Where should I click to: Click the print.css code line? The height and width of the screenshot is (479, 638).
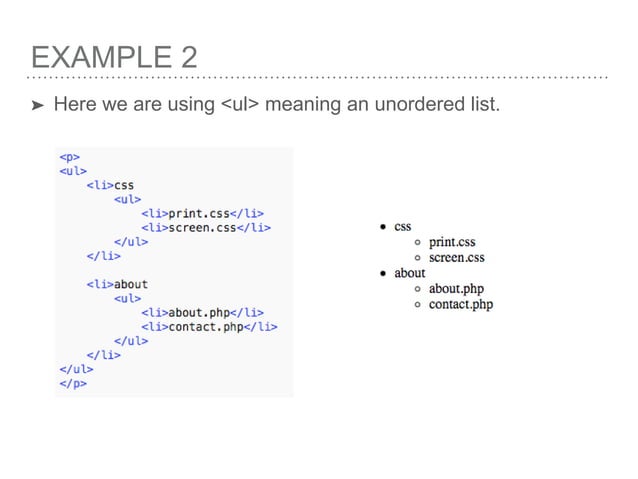[203, 213]
